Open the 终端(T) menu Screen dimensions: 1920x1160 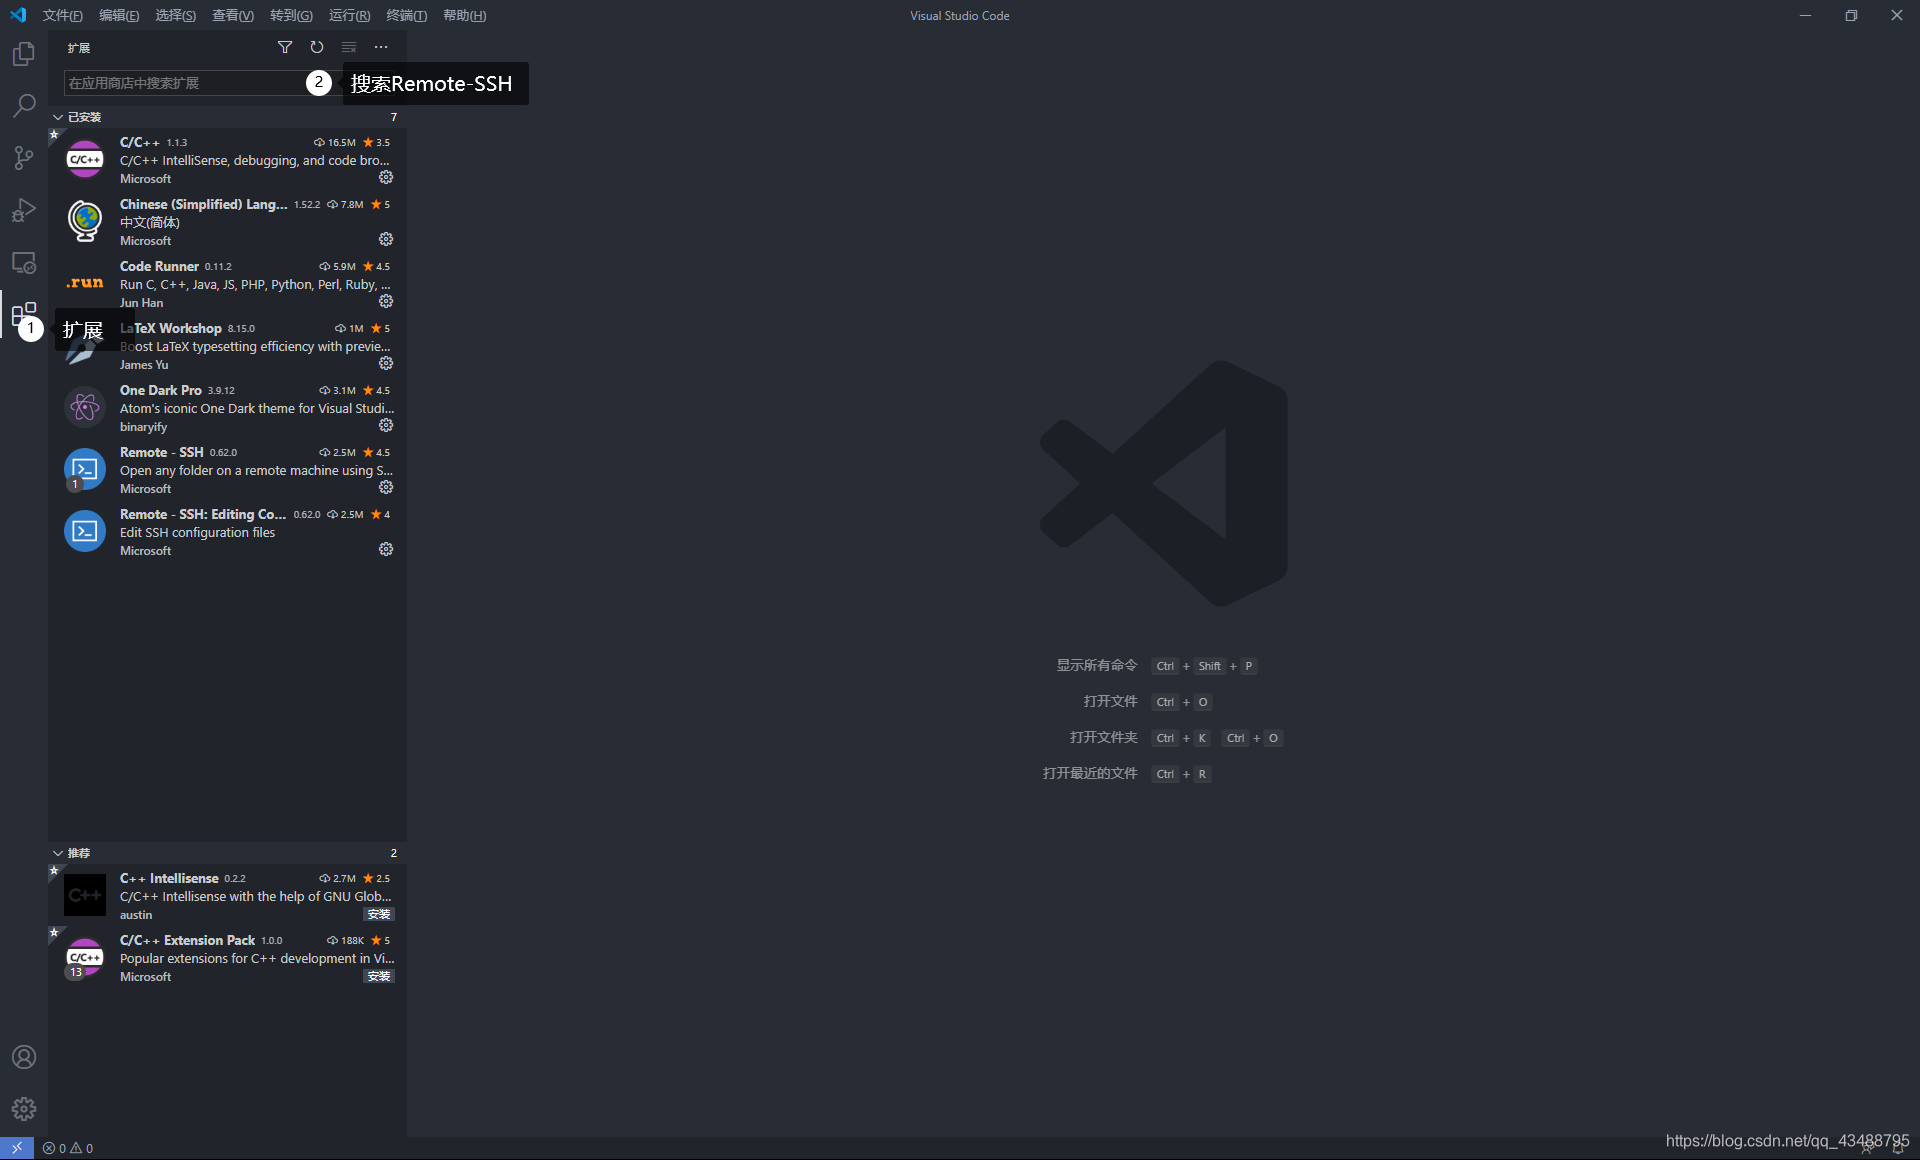click(x=406, y=15)
